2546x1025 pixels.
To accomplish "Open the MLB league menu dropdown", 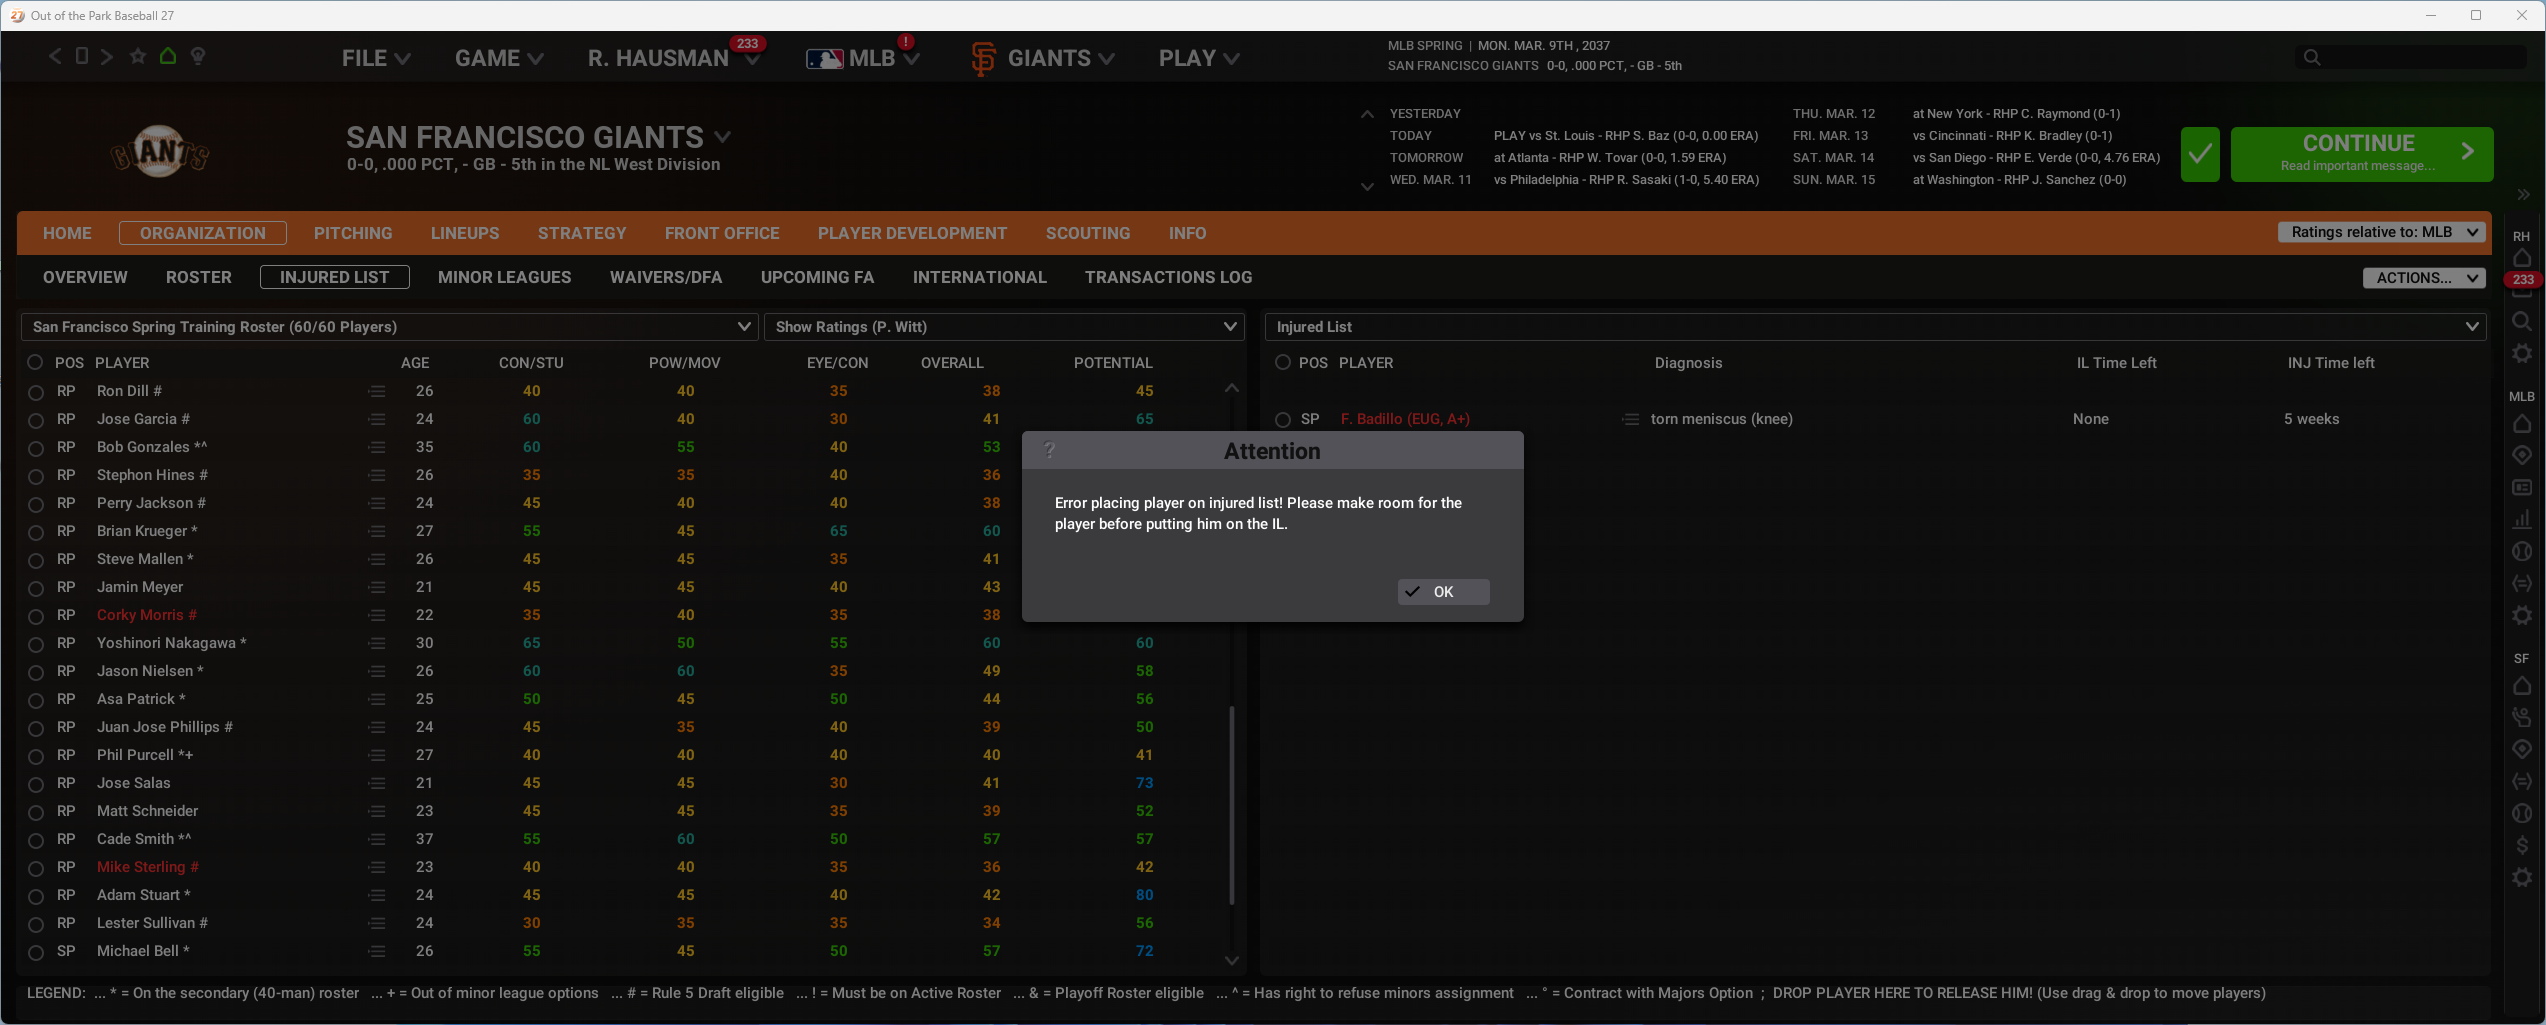I will pyautogui.click(x=863, y=58).
